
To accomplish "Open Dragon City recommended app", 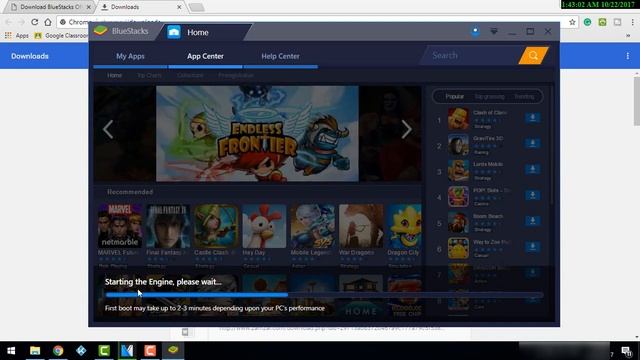I will pos(404,226).
